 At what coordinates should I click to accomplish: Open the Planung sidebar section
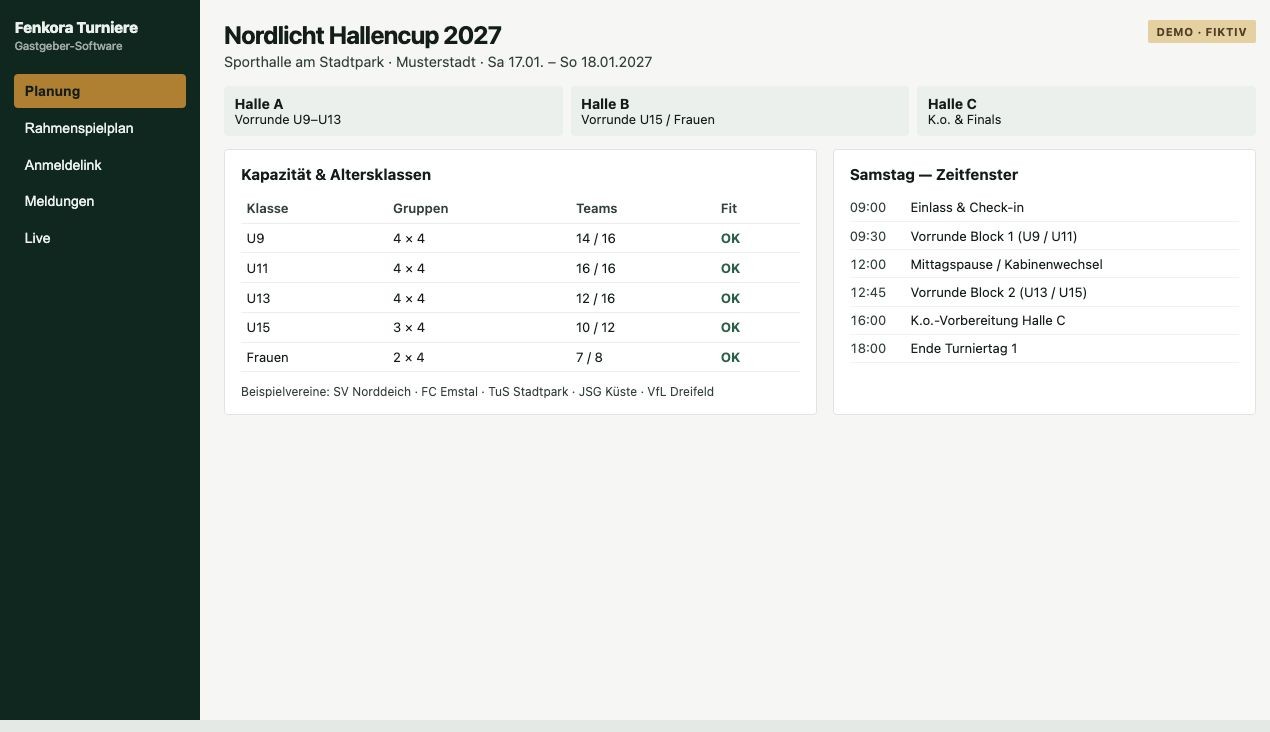coord(100,91)
